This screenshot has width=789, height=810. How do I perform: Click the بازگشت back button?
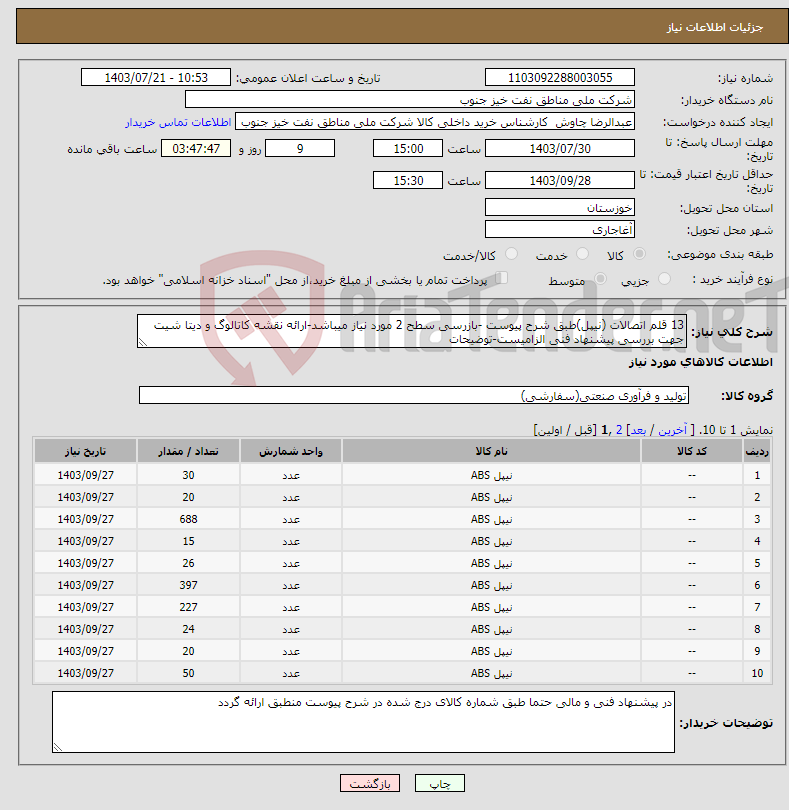pos(370,783)
